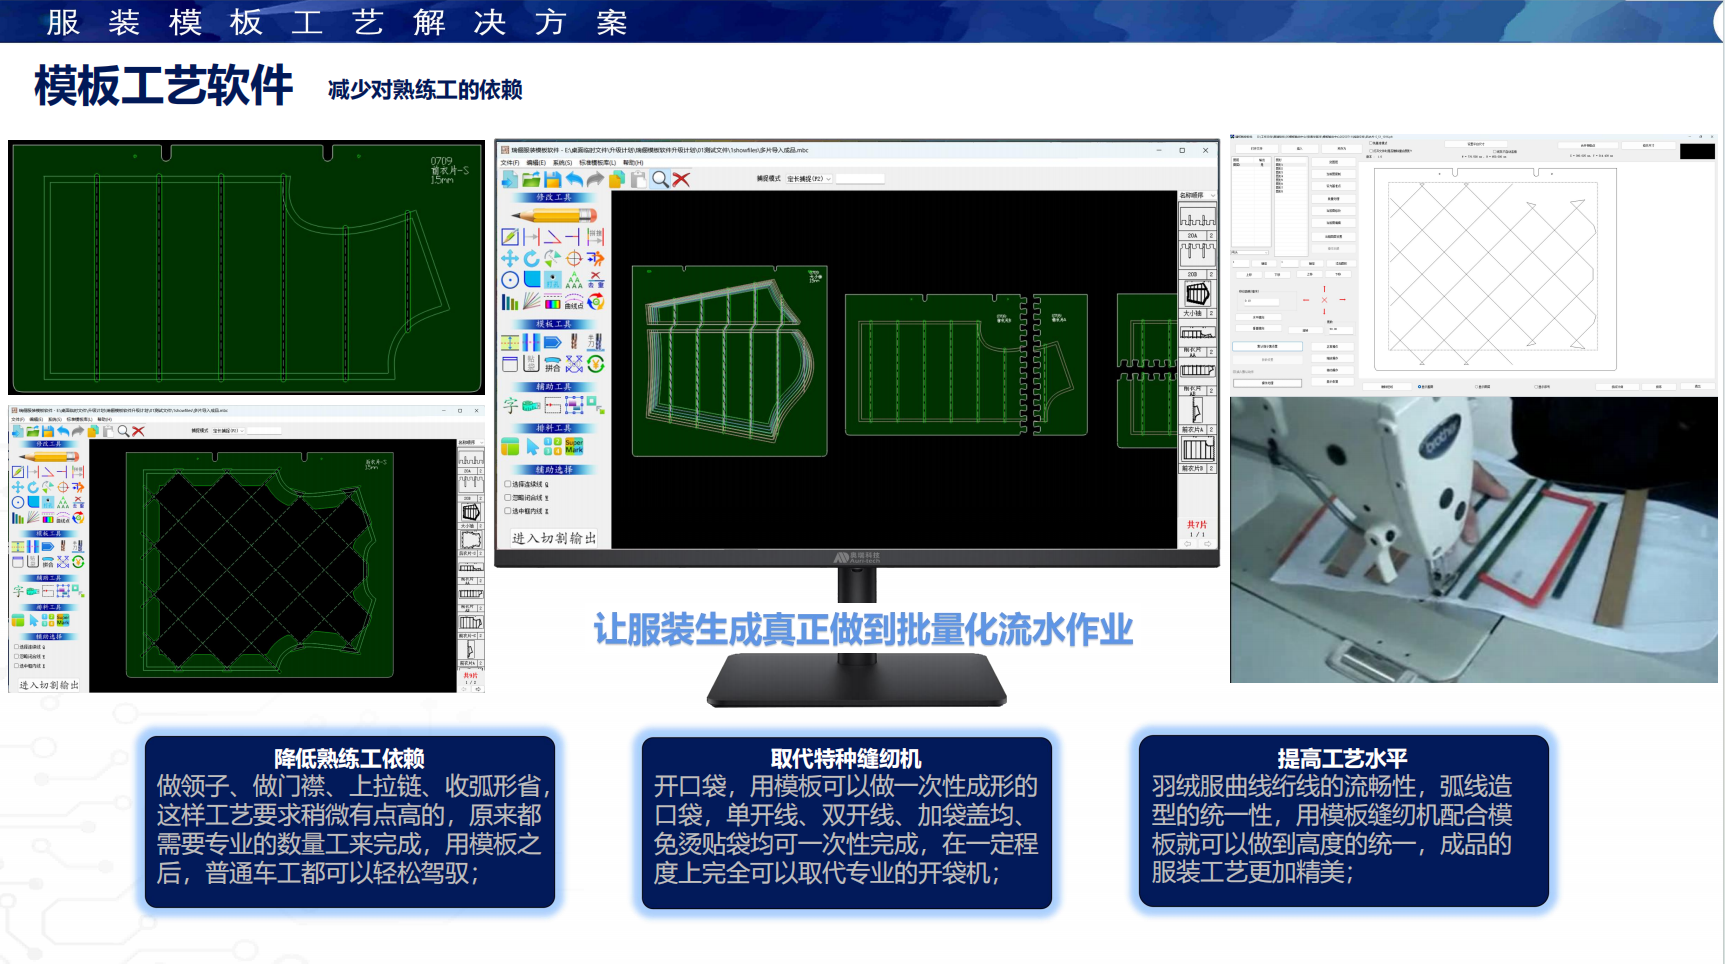Click next page arrow below 共7片, center window
This screenshot has width=1725, height=964.
(x=1207, y=544)
